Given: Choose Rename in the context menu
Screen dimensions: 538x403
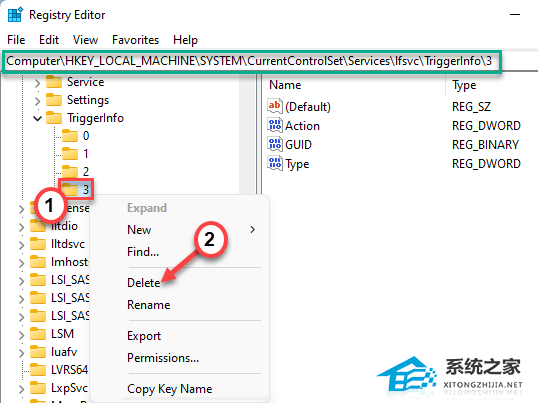Looking at the screenshot, I should (x=149, y=305).
